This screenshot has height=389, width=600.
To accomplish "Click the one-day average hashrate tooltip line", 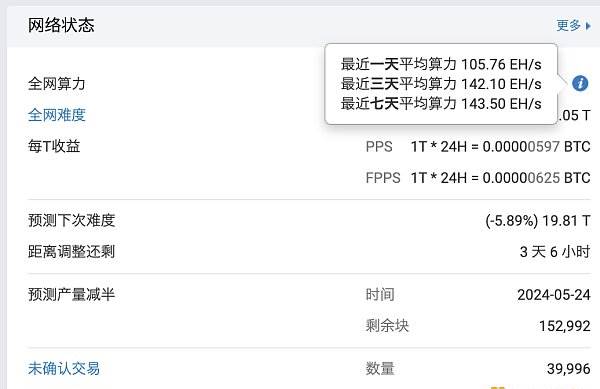I will [x=441, y=64].
